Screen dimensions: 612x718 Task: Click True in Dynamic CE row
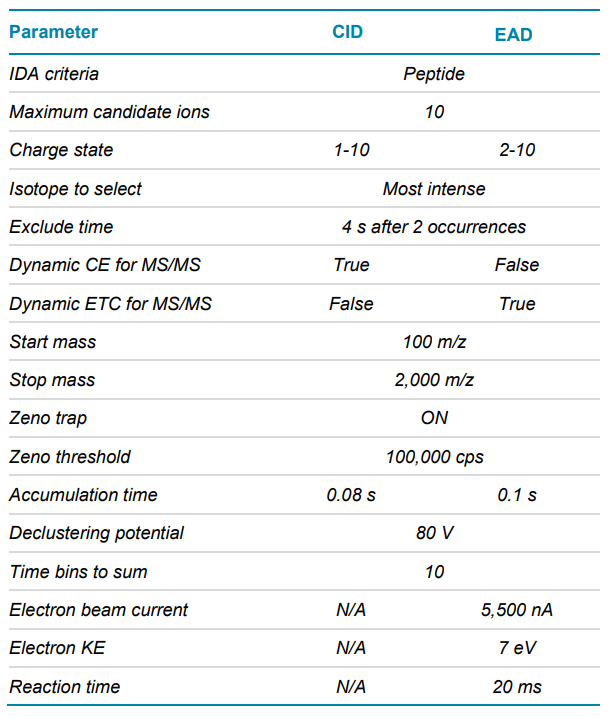point(351,265)
